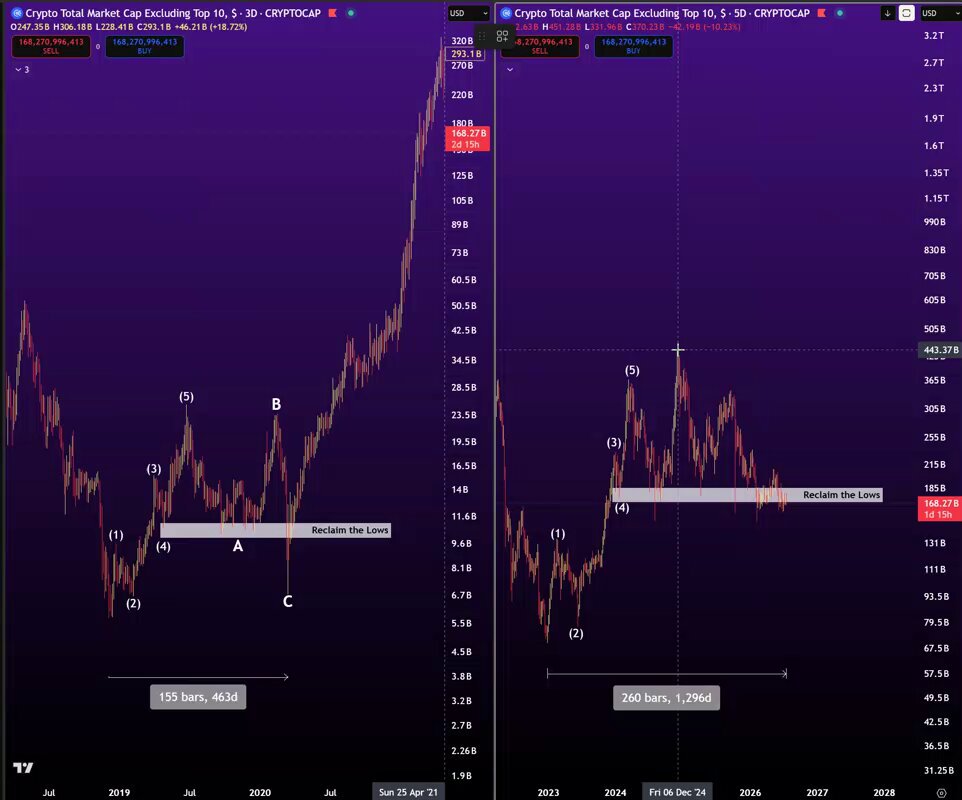Click the 'Sun 25 Apr '21' date label on the time axis
This screenshot has width=962, height=800.
pyautogui.click(x=409, y=792)
